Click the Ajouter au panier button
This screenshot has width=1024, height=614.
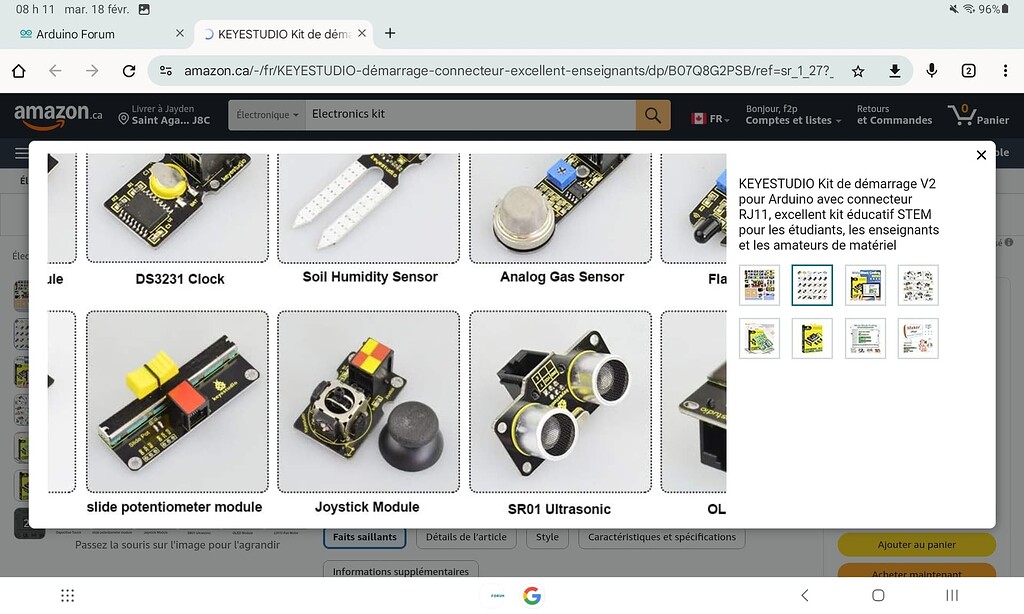pos(916,544)
